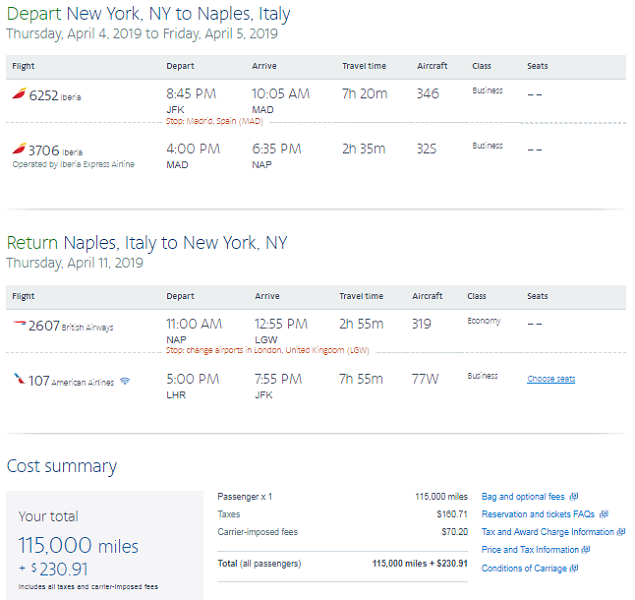The width and height of the screenshot is (635, 600).
Task: Click aircraft code 77W on the return flight
Action: coord(424,380)
